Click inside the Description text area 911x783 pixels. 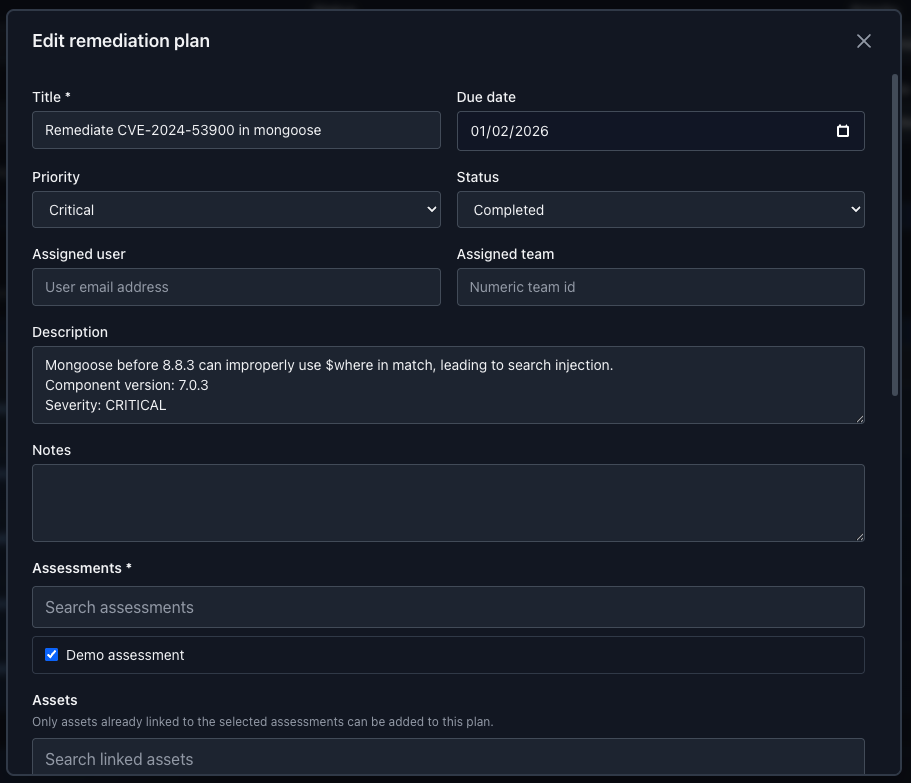tap(448, 385)
